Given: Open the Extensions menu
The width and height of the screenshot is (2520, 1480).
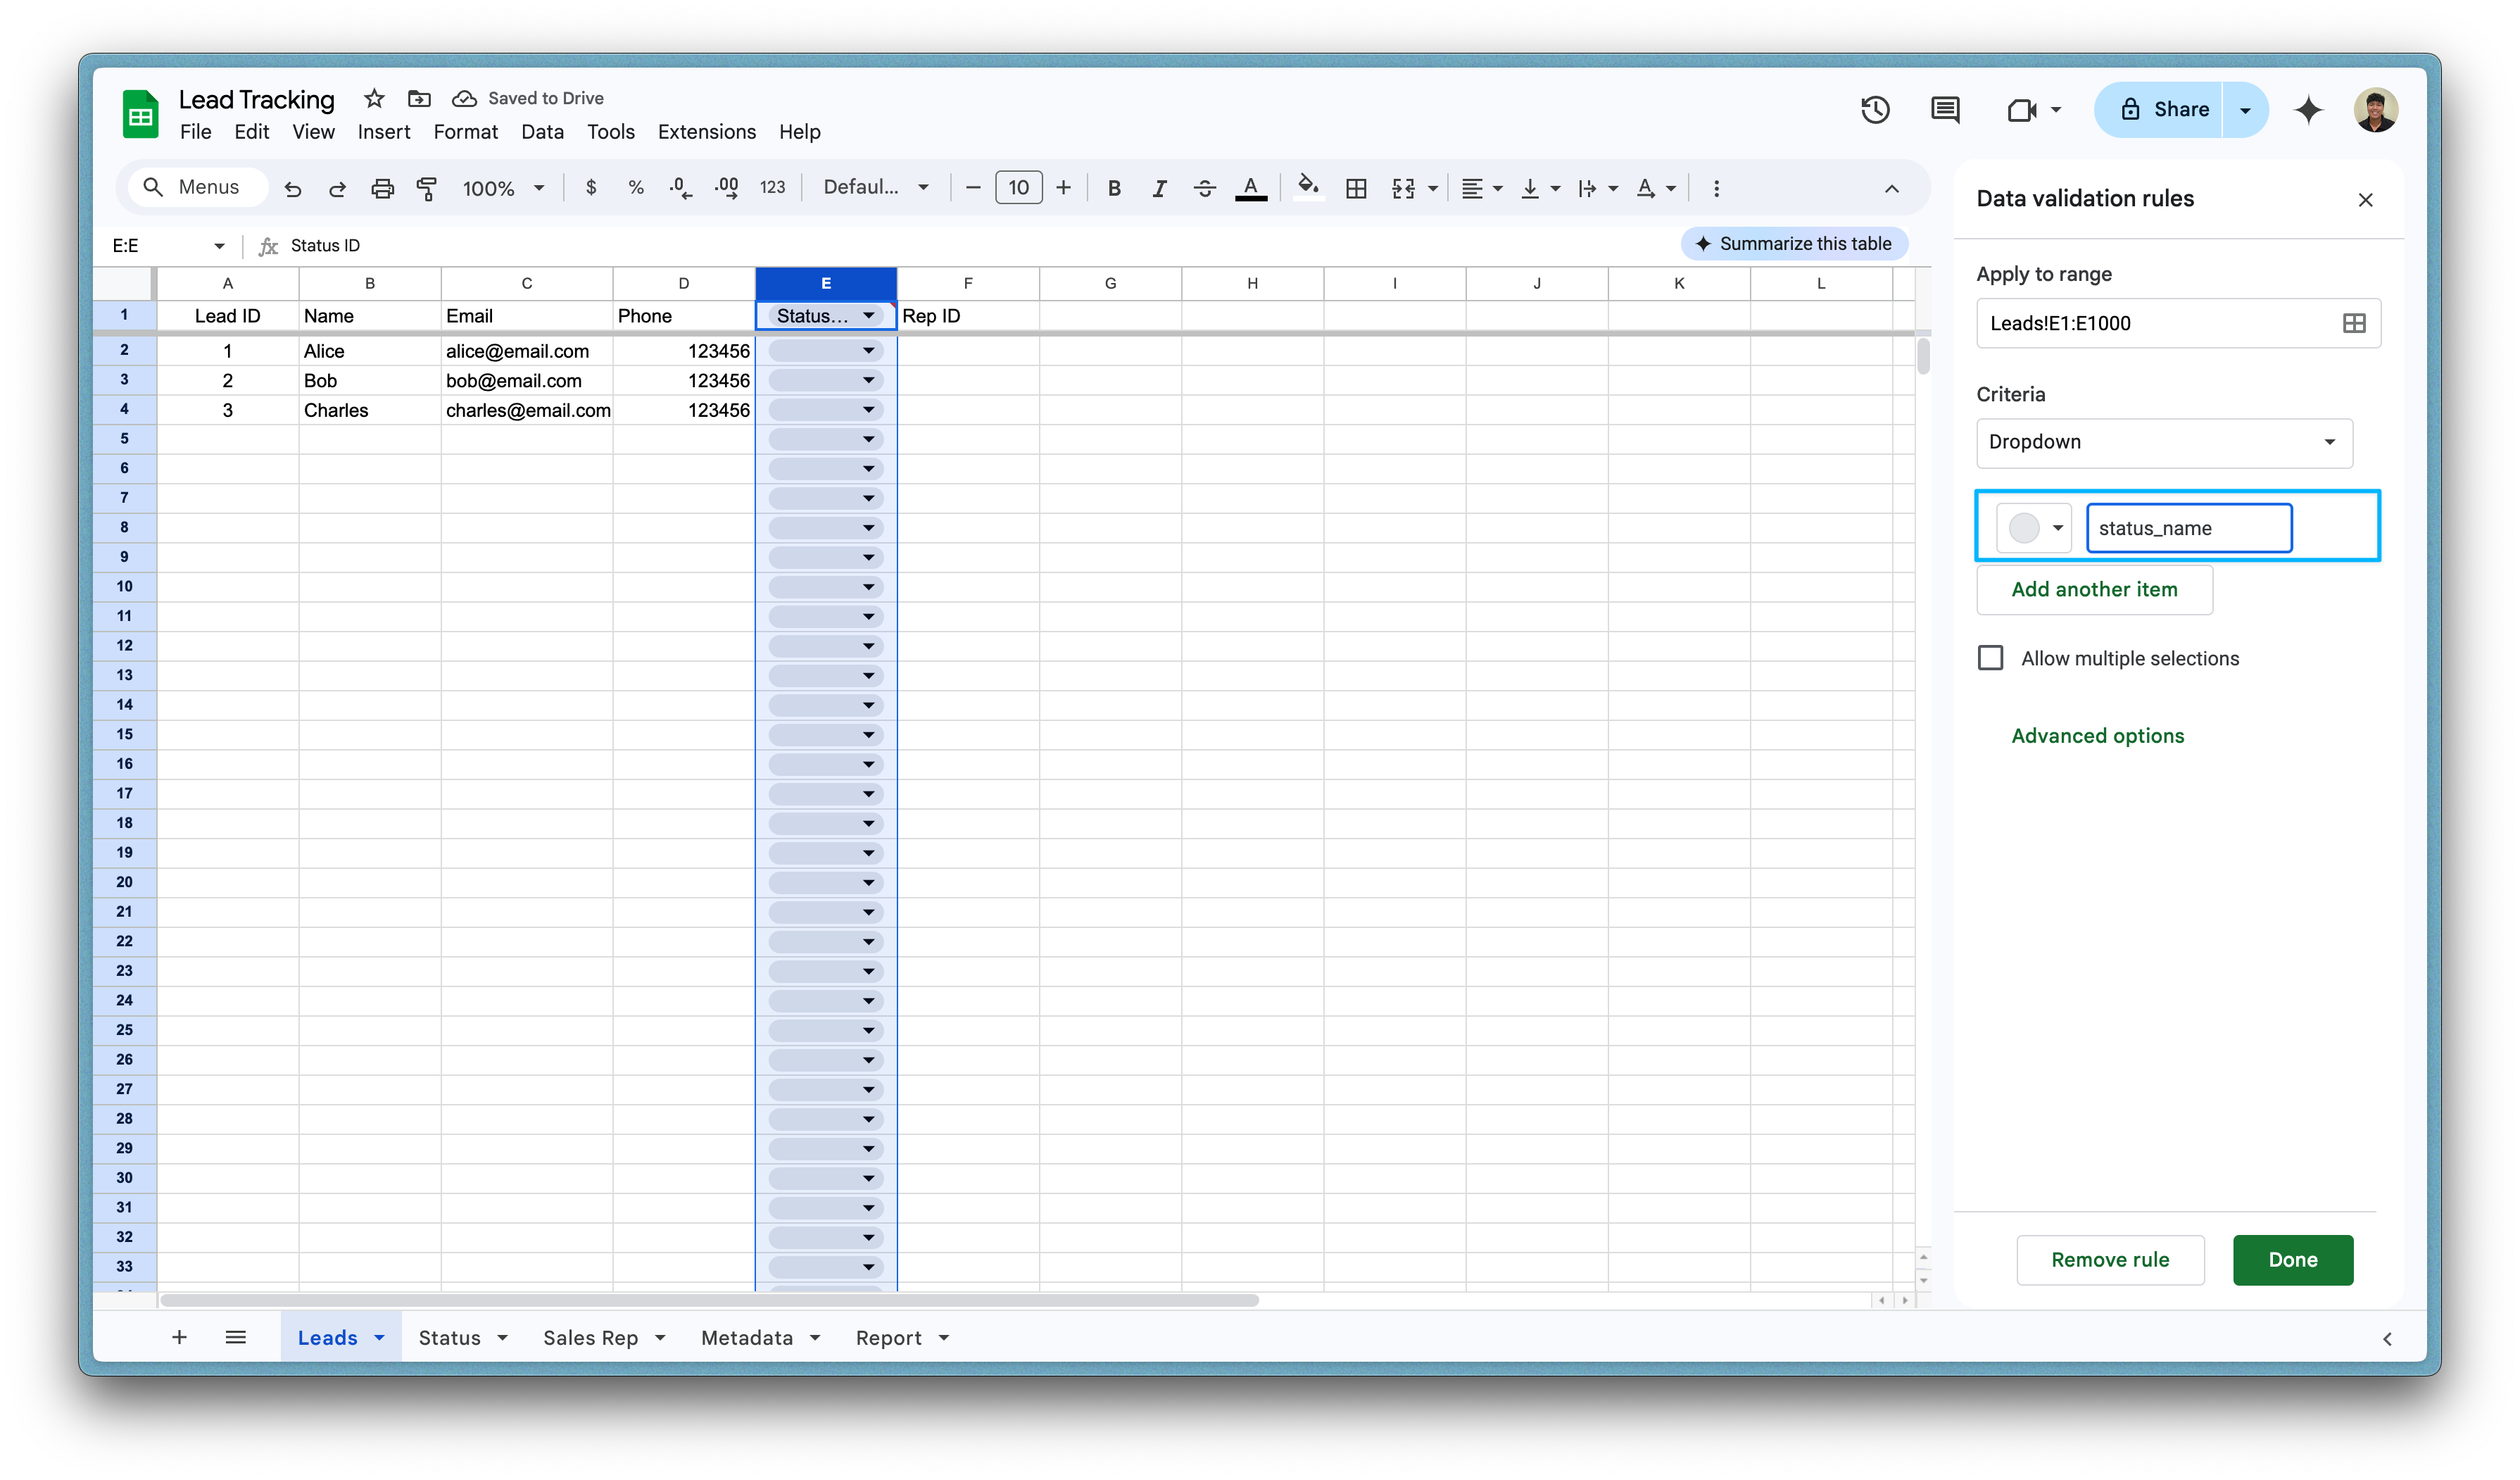Looking at the screenshot, I should [x=706, y=132].
